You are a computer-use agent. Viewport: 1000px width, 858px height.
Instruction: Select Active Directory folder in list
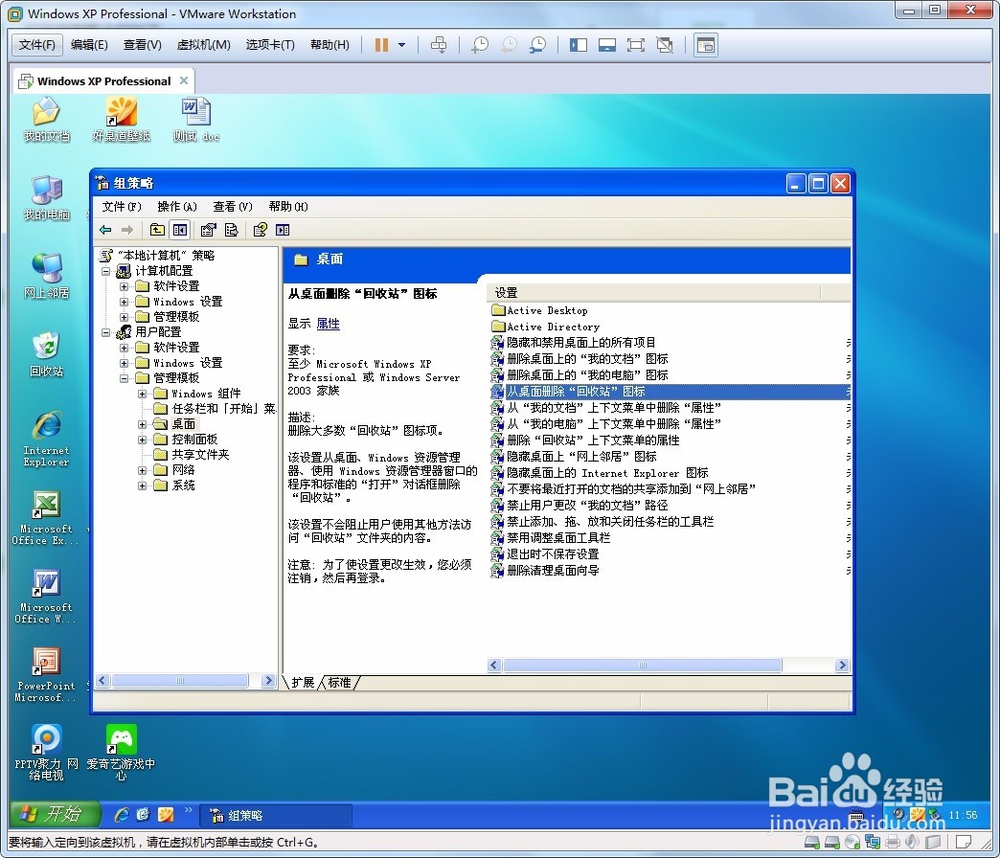pos(546,327)
